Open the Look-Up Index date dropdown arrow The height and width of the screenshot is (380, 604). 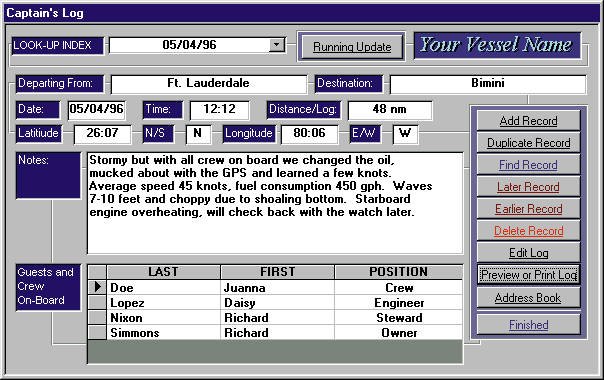click(276, 45)
